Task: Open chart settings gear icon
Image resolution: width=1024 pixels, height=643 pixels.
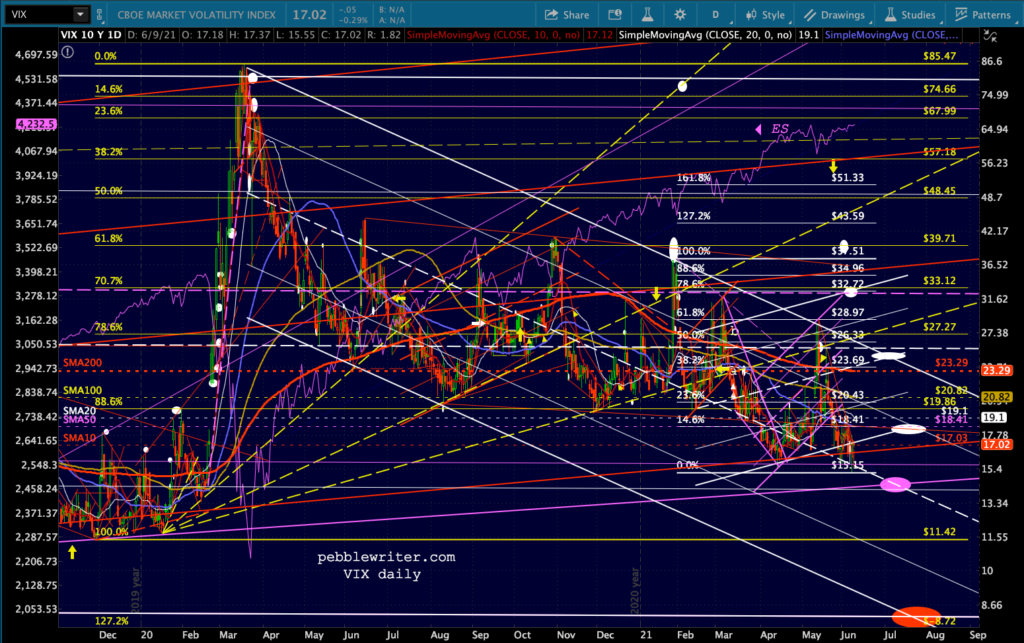Action: point(680,14)
